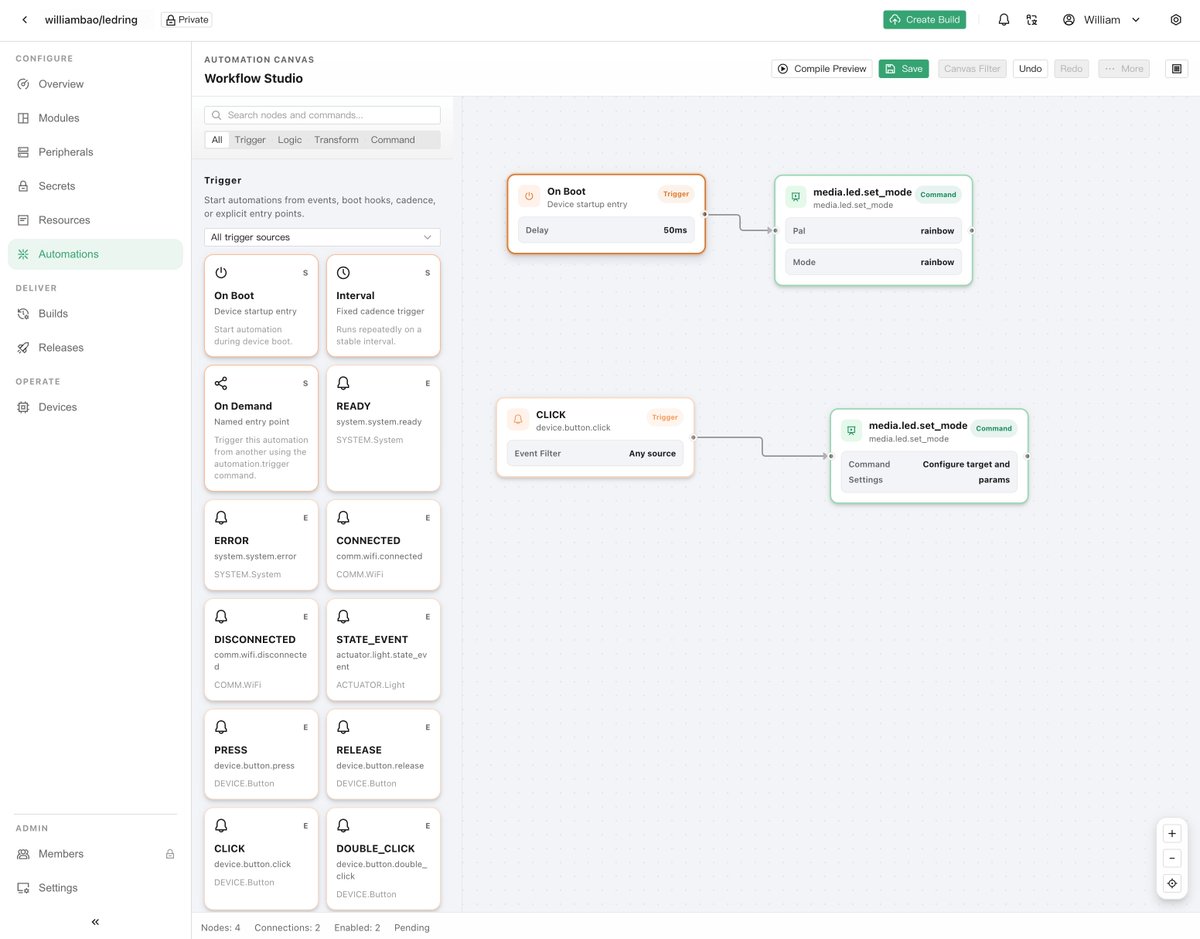Screen dimensions: 1200x939
Task: Select the All filter tab
Action: (217, 140)
